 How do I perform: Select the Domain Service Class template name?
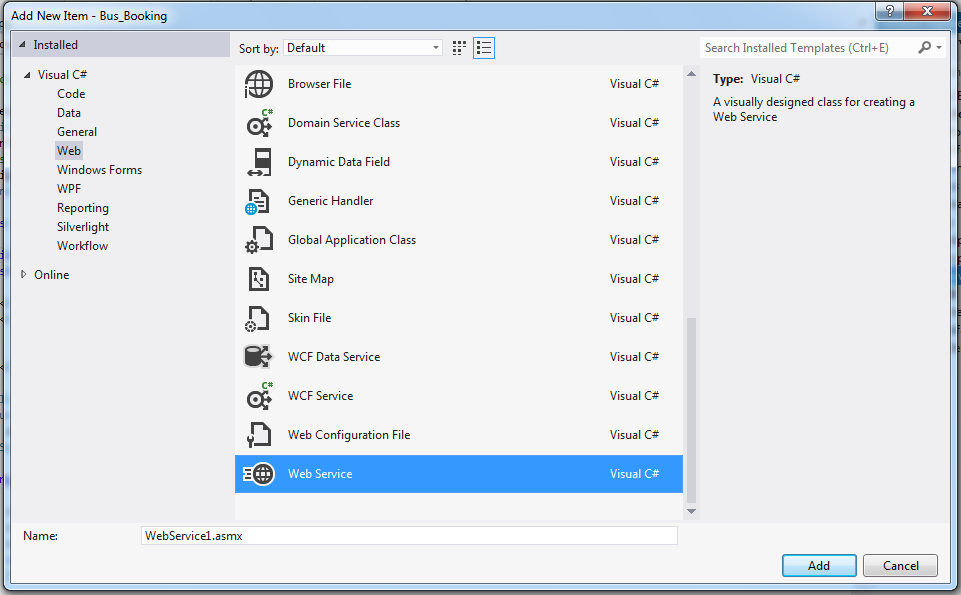[344, 123]
